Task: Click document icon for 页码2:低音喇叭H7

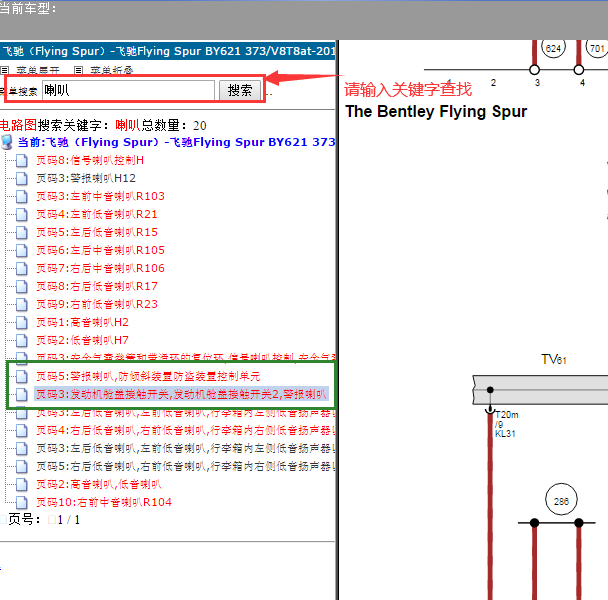Action: pos(22,341)
